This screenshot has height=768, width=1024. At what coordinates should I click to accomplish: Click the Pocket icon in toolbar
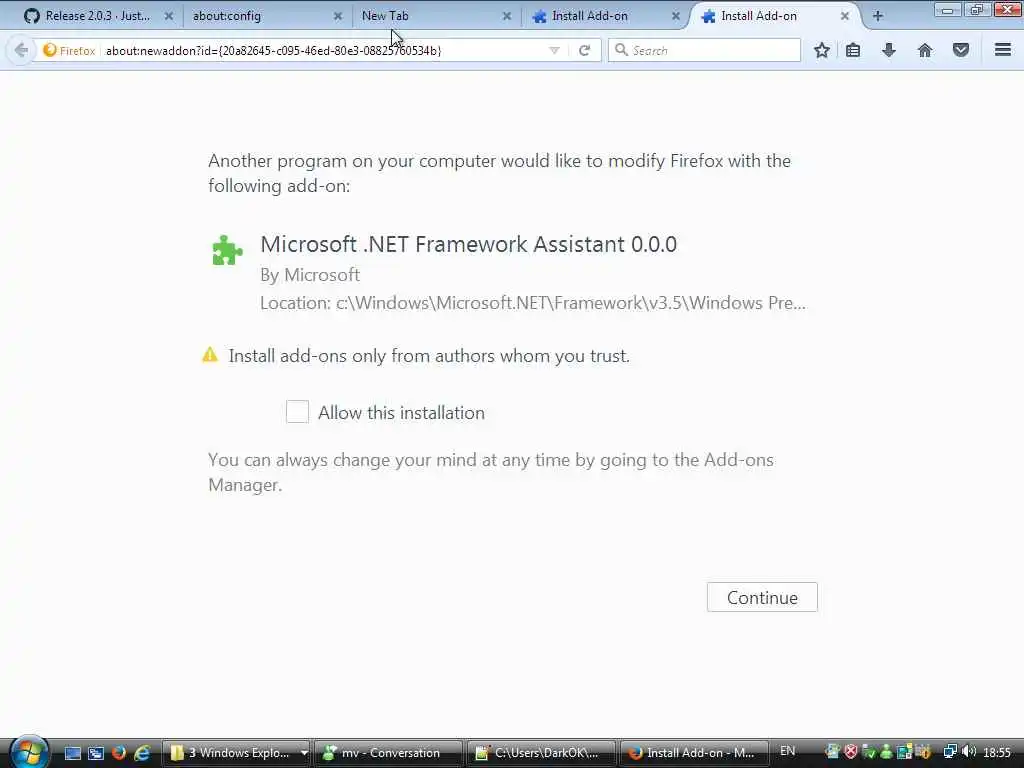point(961,50)
